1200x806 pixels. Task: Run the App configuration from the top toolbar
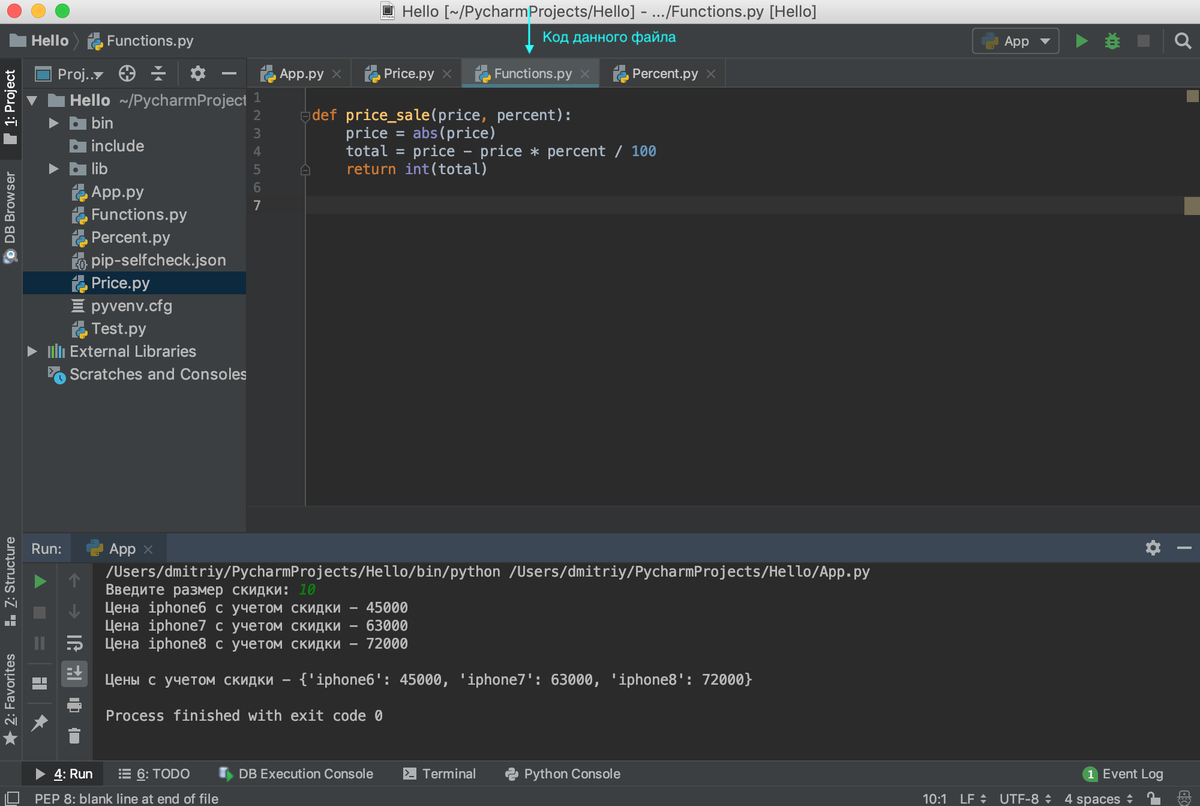(x=1081, y=41)
